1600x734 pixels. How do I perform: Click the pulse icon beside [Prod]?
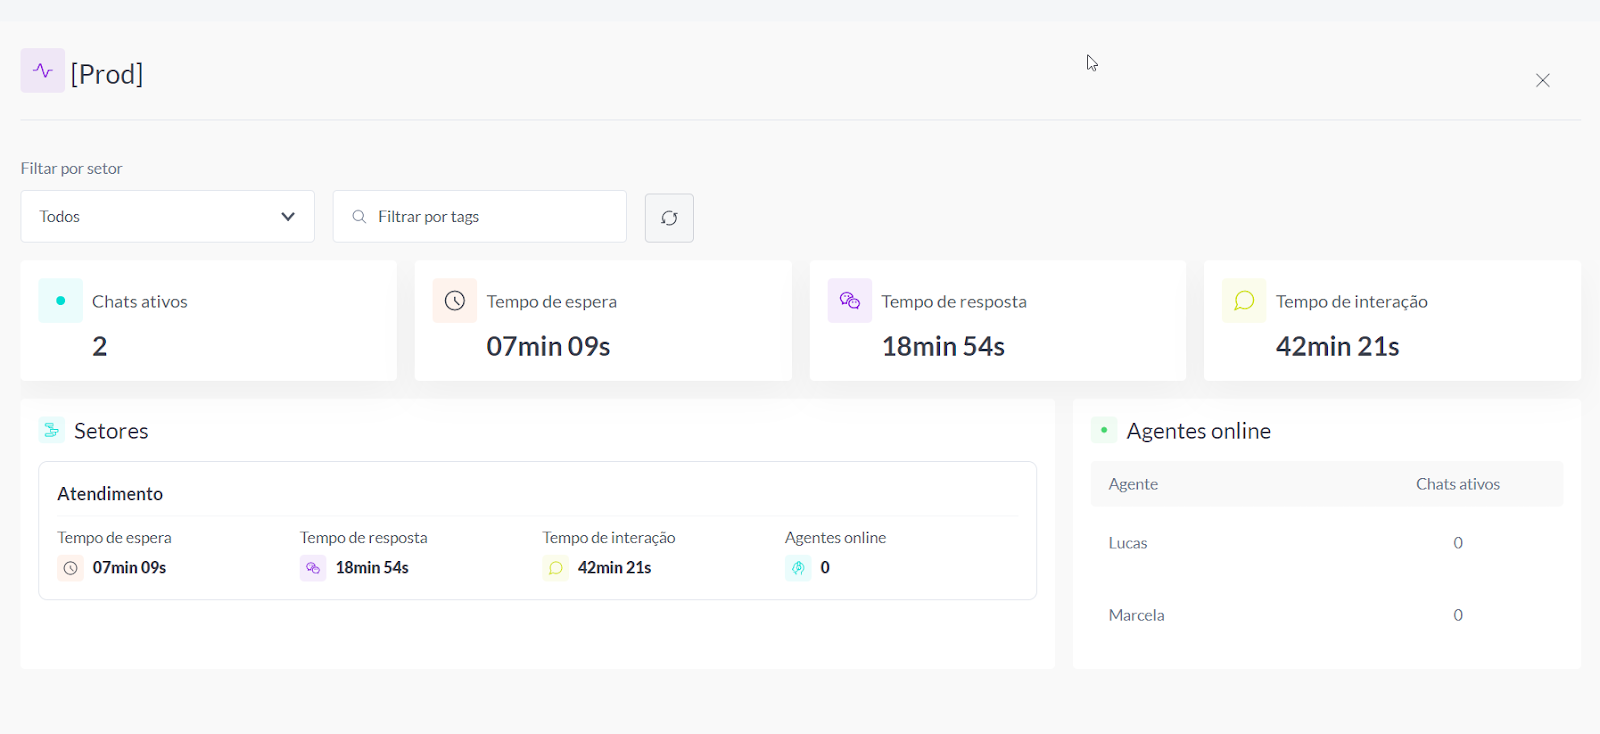(43, 71)
